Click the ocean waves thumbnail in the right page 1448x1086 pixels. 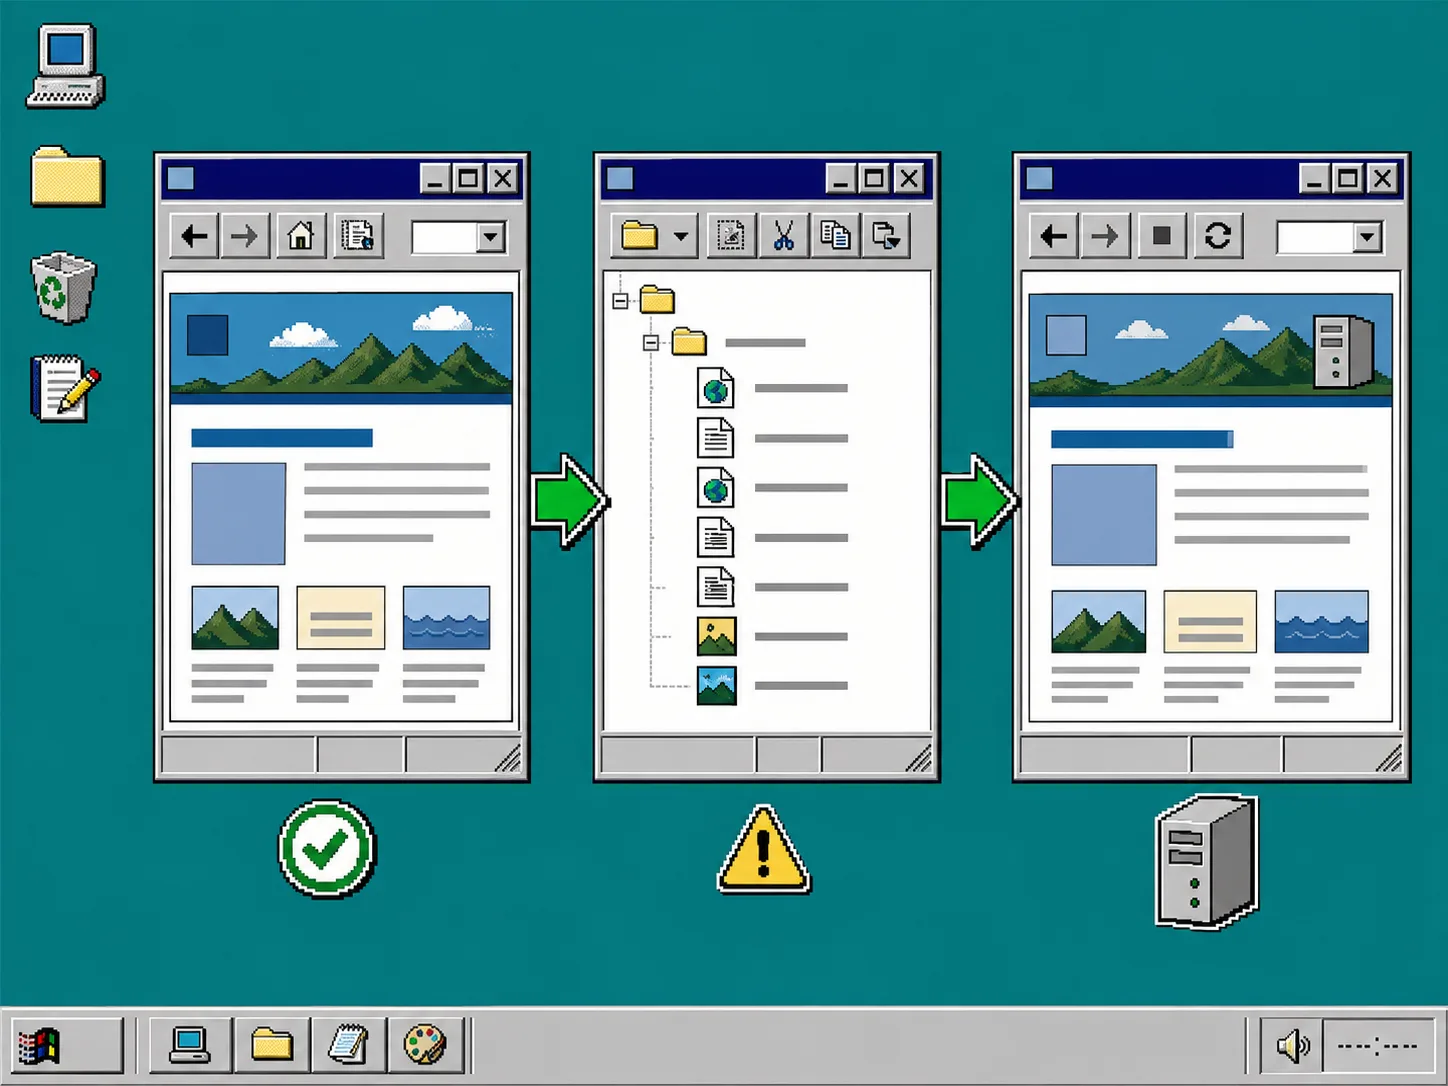pyautogui.click(x=1321, y=622)
